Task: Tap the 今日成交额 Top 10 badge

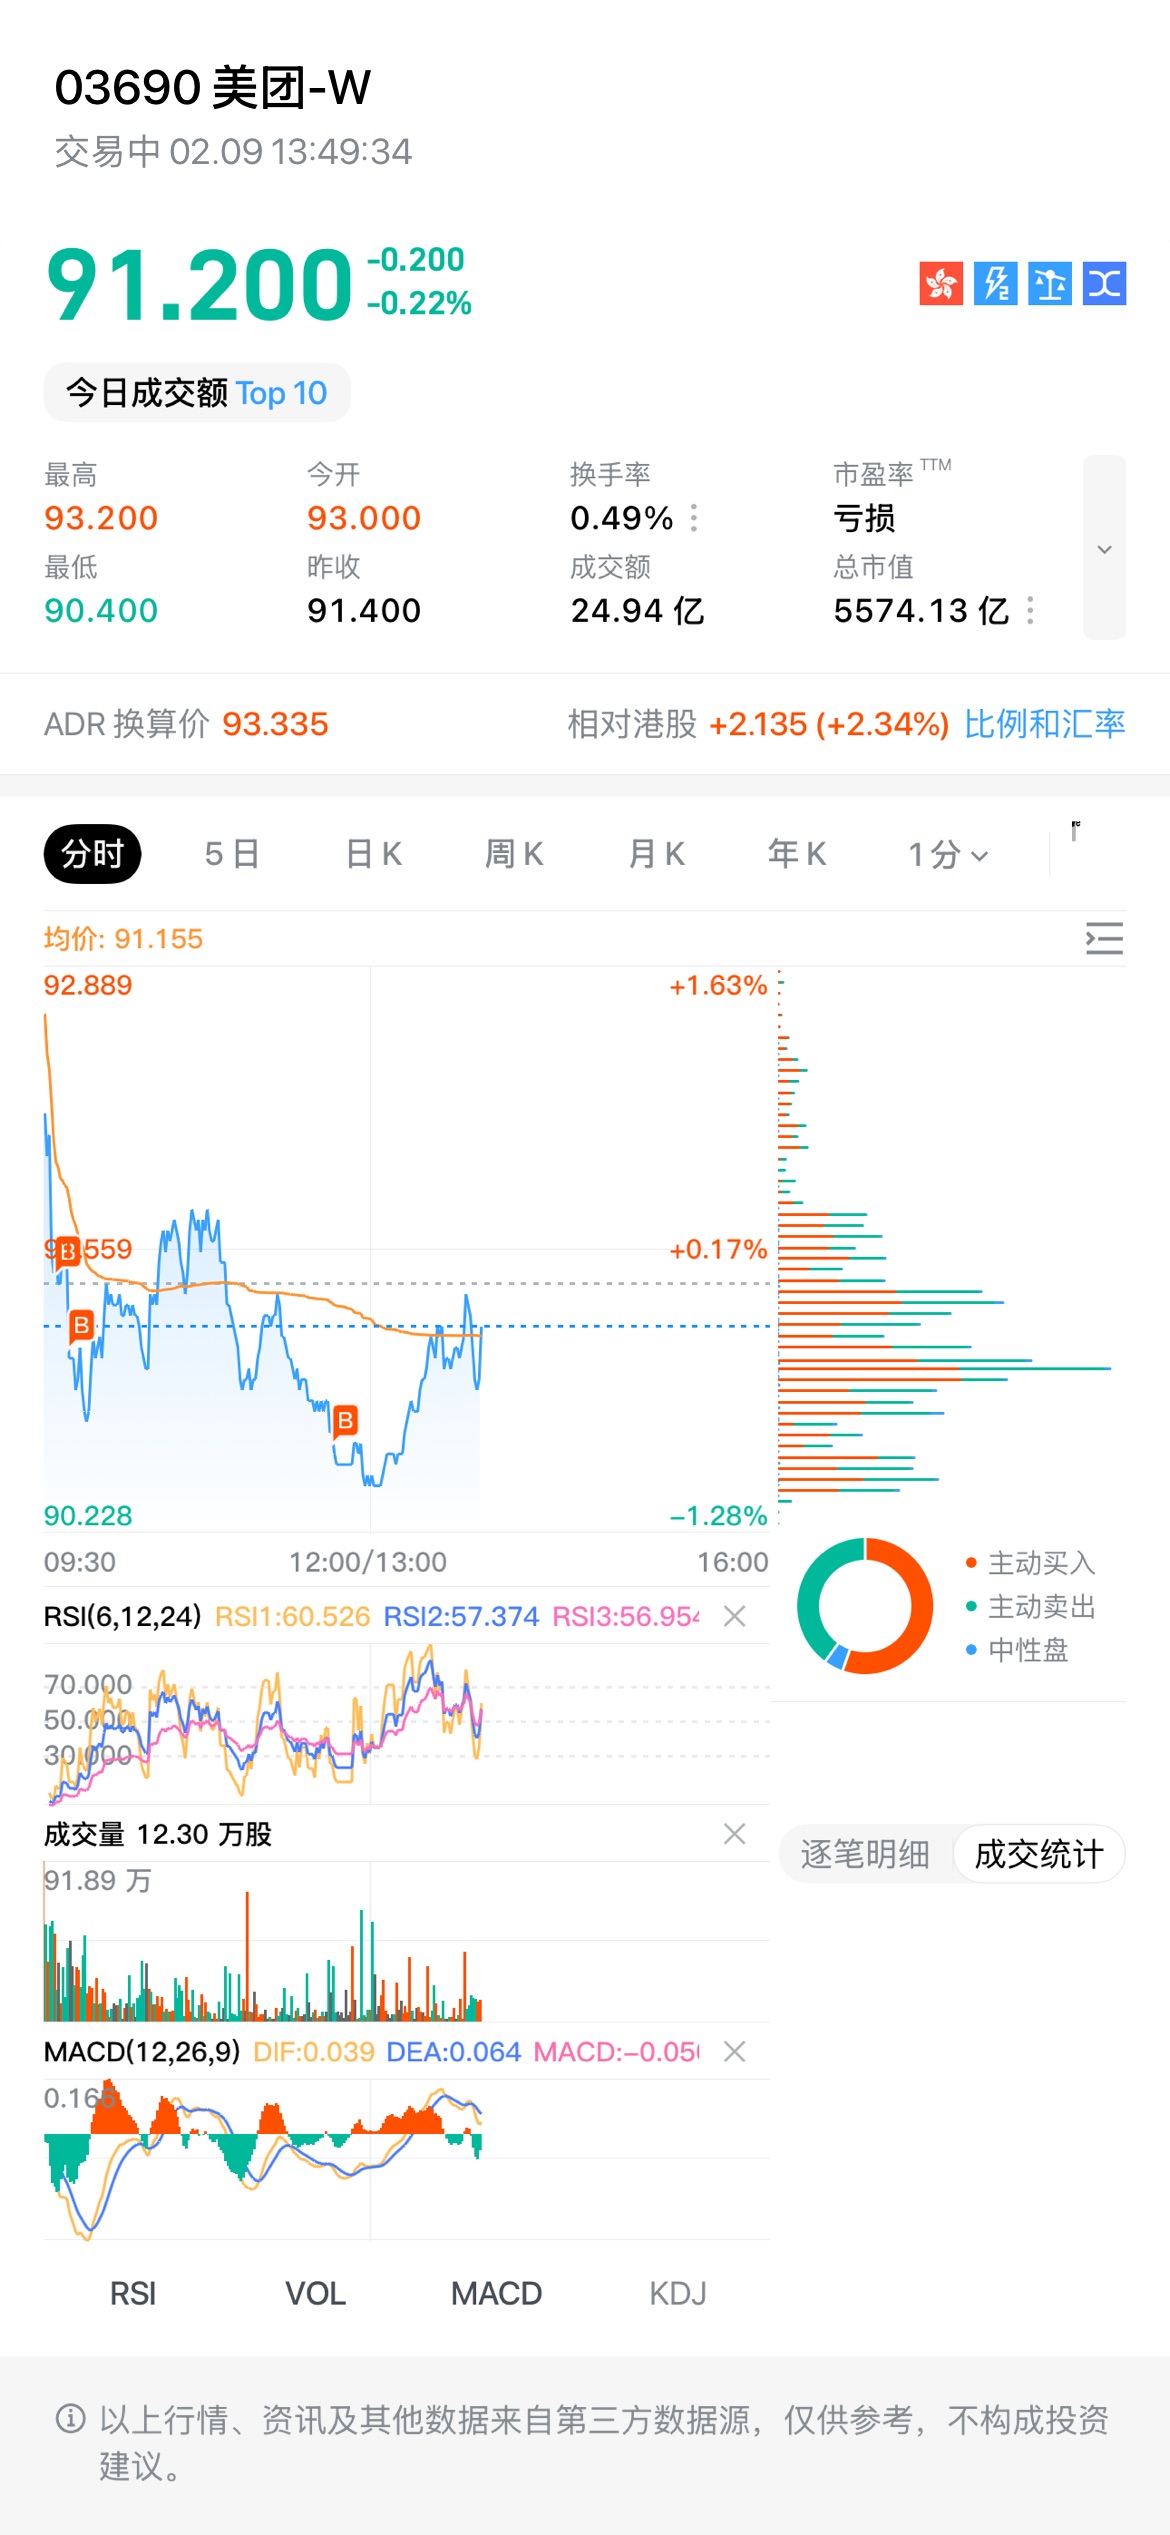Action: 197,393
